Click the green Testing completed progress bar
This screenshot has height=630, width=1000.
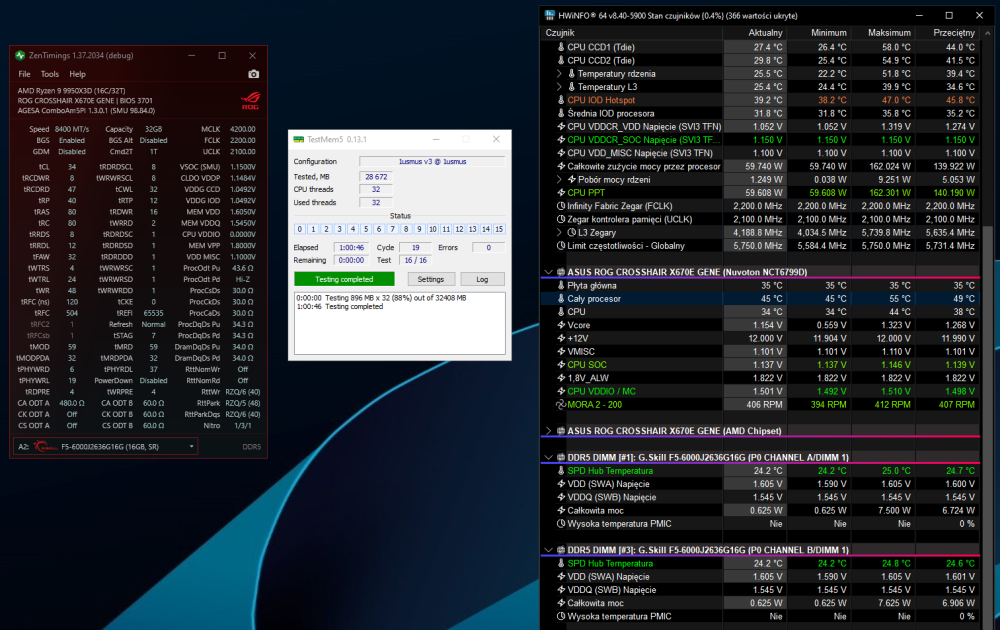tap(344, 279)
